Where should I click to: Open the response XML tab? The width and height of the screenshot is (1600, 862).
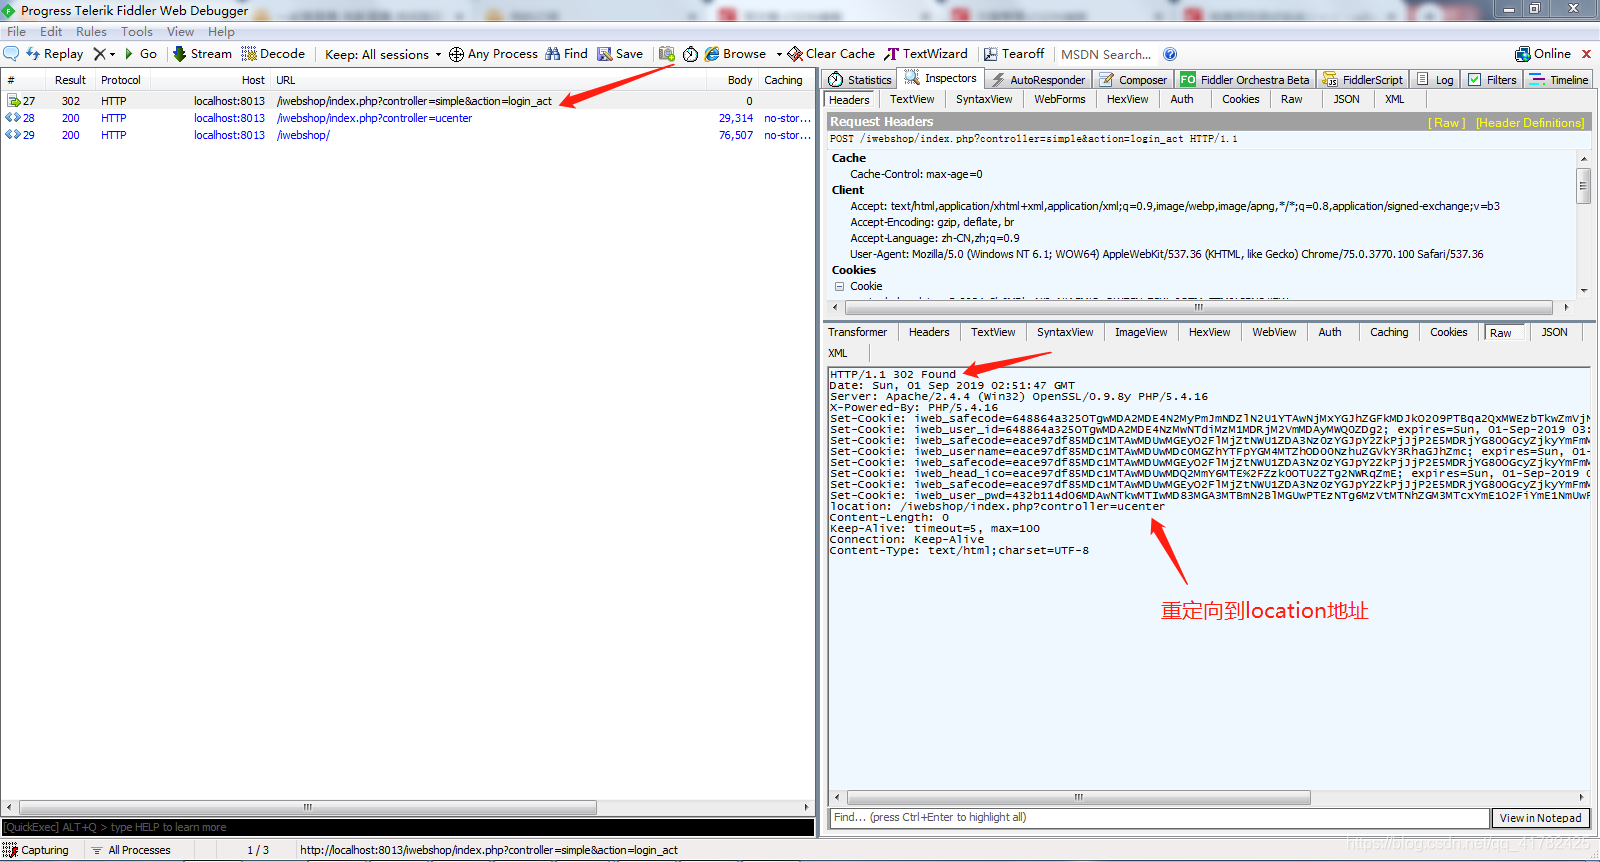point(838,353)
